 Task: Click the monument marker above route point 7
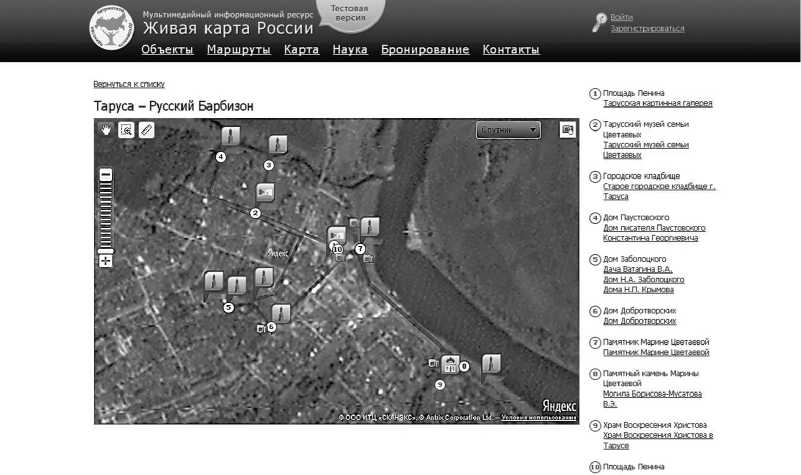[x=370, y=226]
